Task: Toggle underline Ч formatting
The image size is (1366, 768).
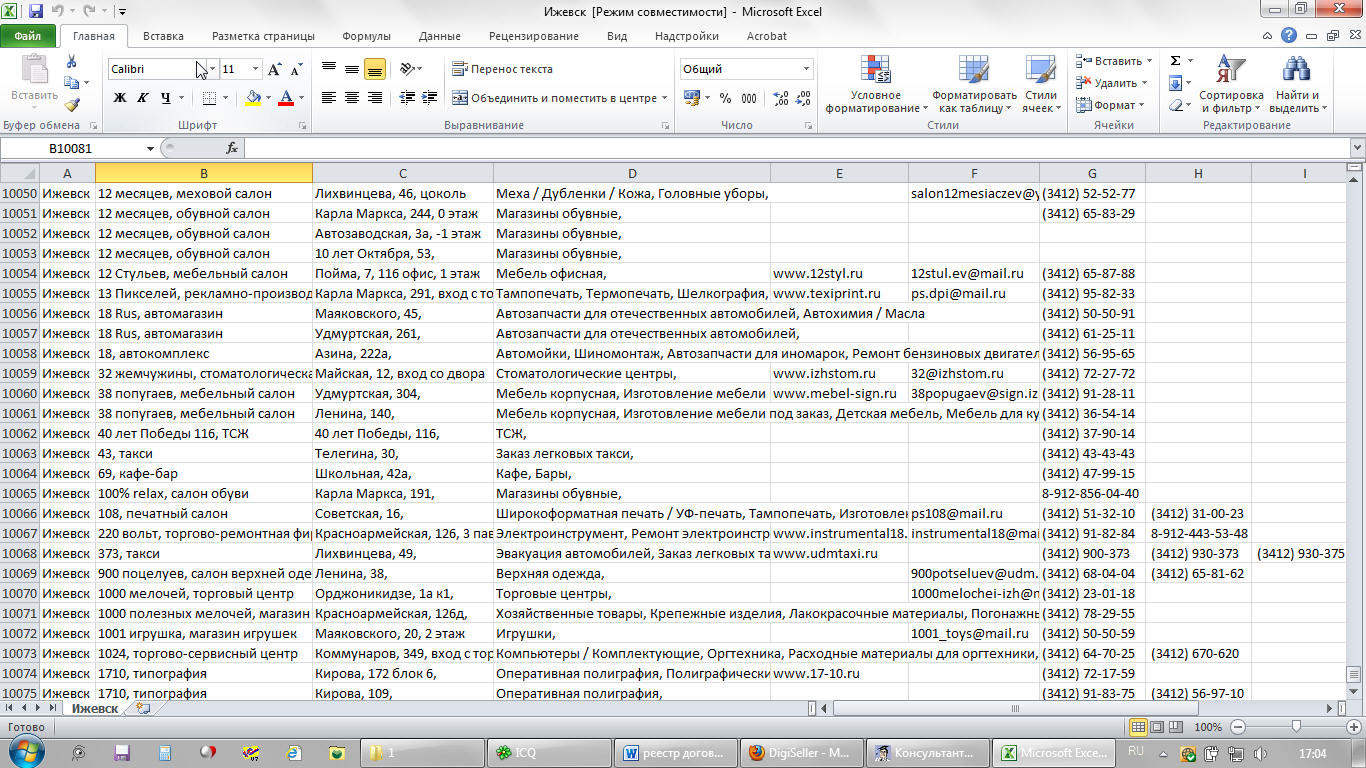Action: (x=165, y=98)
